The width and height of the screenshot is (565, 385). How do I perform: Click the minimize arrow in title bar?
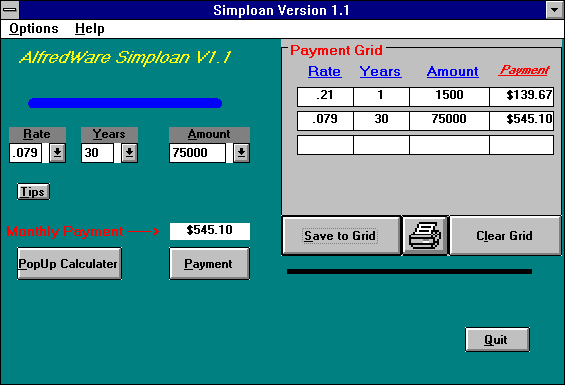555,10
